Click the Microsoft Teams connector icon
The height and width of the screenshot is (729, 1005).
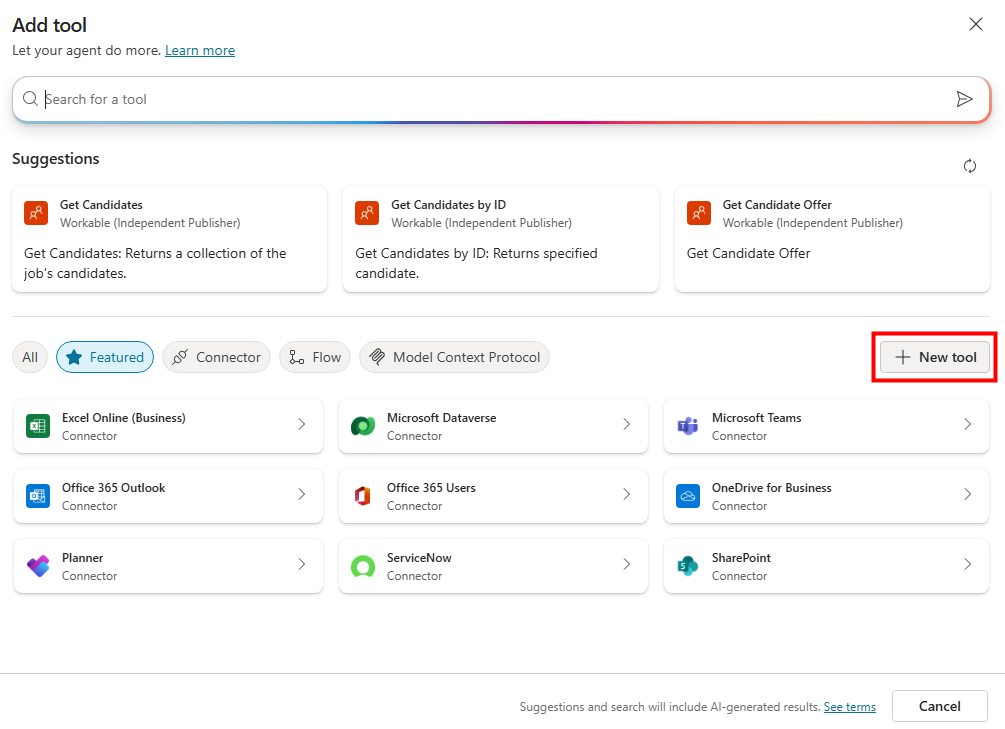pos(688,426)
